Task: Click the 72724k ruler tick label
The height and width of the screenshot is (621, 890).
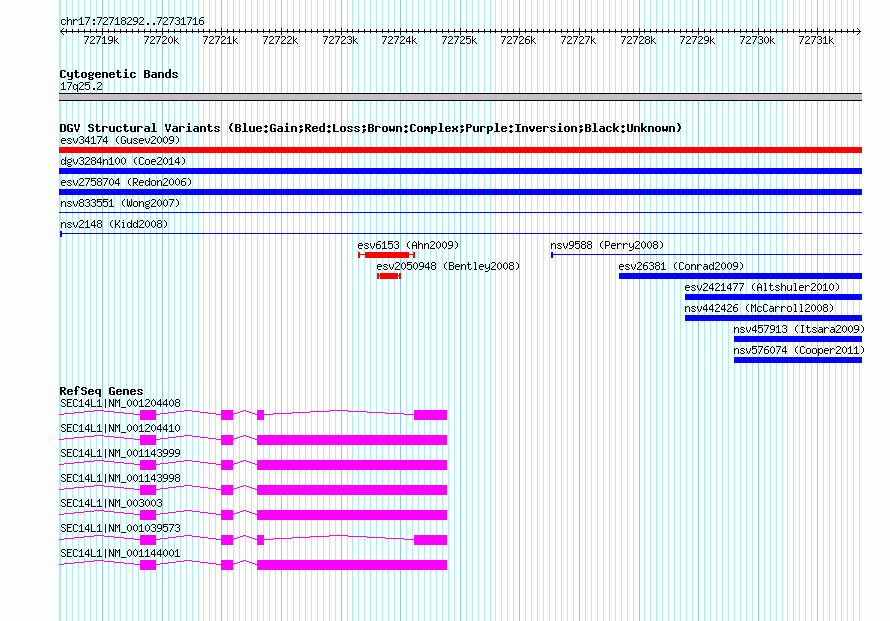Action: click(x=399, y=40)
